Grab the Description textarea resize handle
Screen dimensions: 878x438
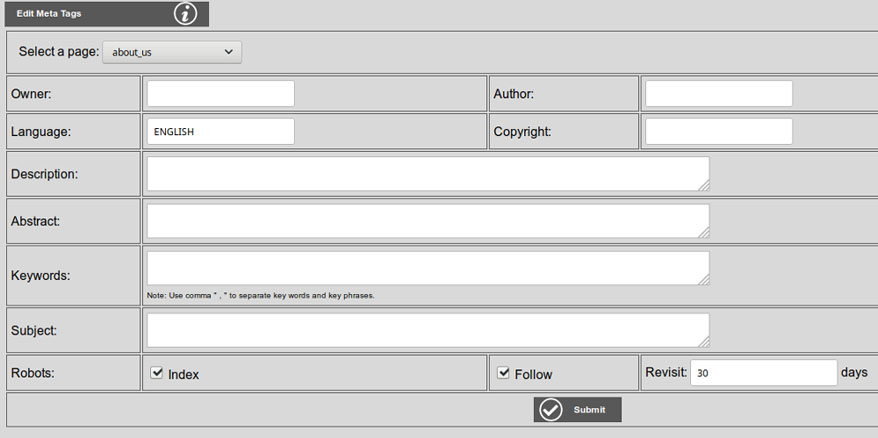click(x=704, y=185)
